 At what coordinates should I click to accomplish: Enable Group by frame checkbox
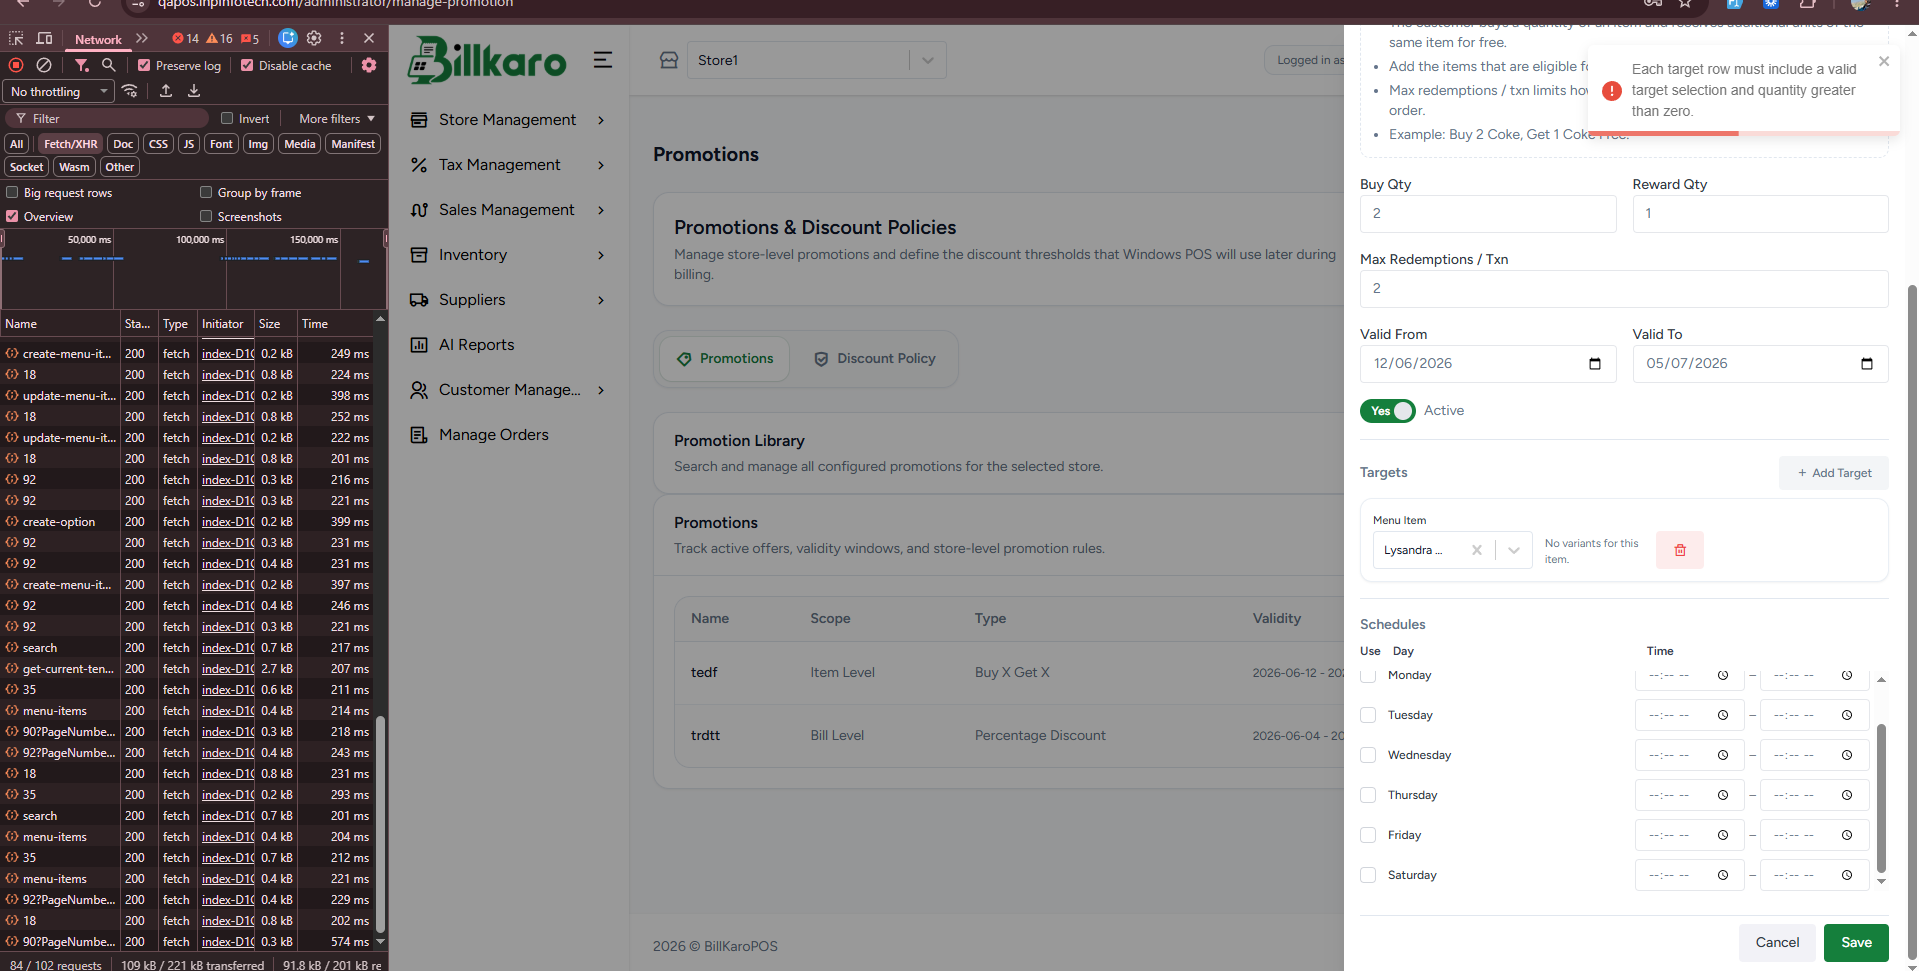(x=206, y=192)
